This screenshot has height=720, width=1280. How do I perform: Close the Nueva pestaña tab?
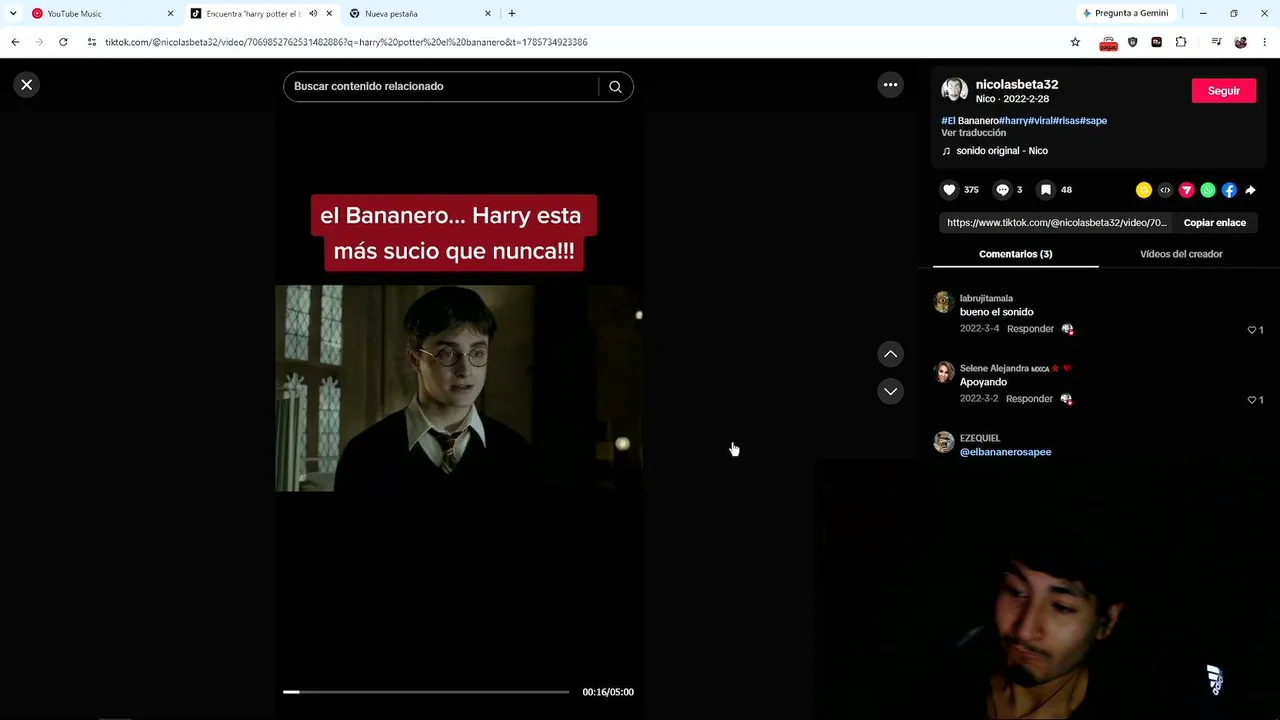point(488,14)
